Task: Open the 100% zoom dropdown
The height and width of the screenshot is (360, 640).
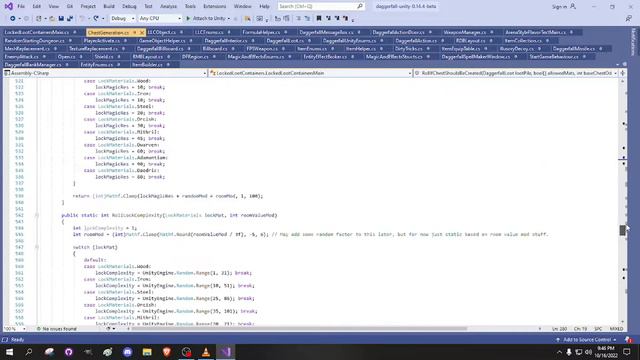Action: (15, 329)
